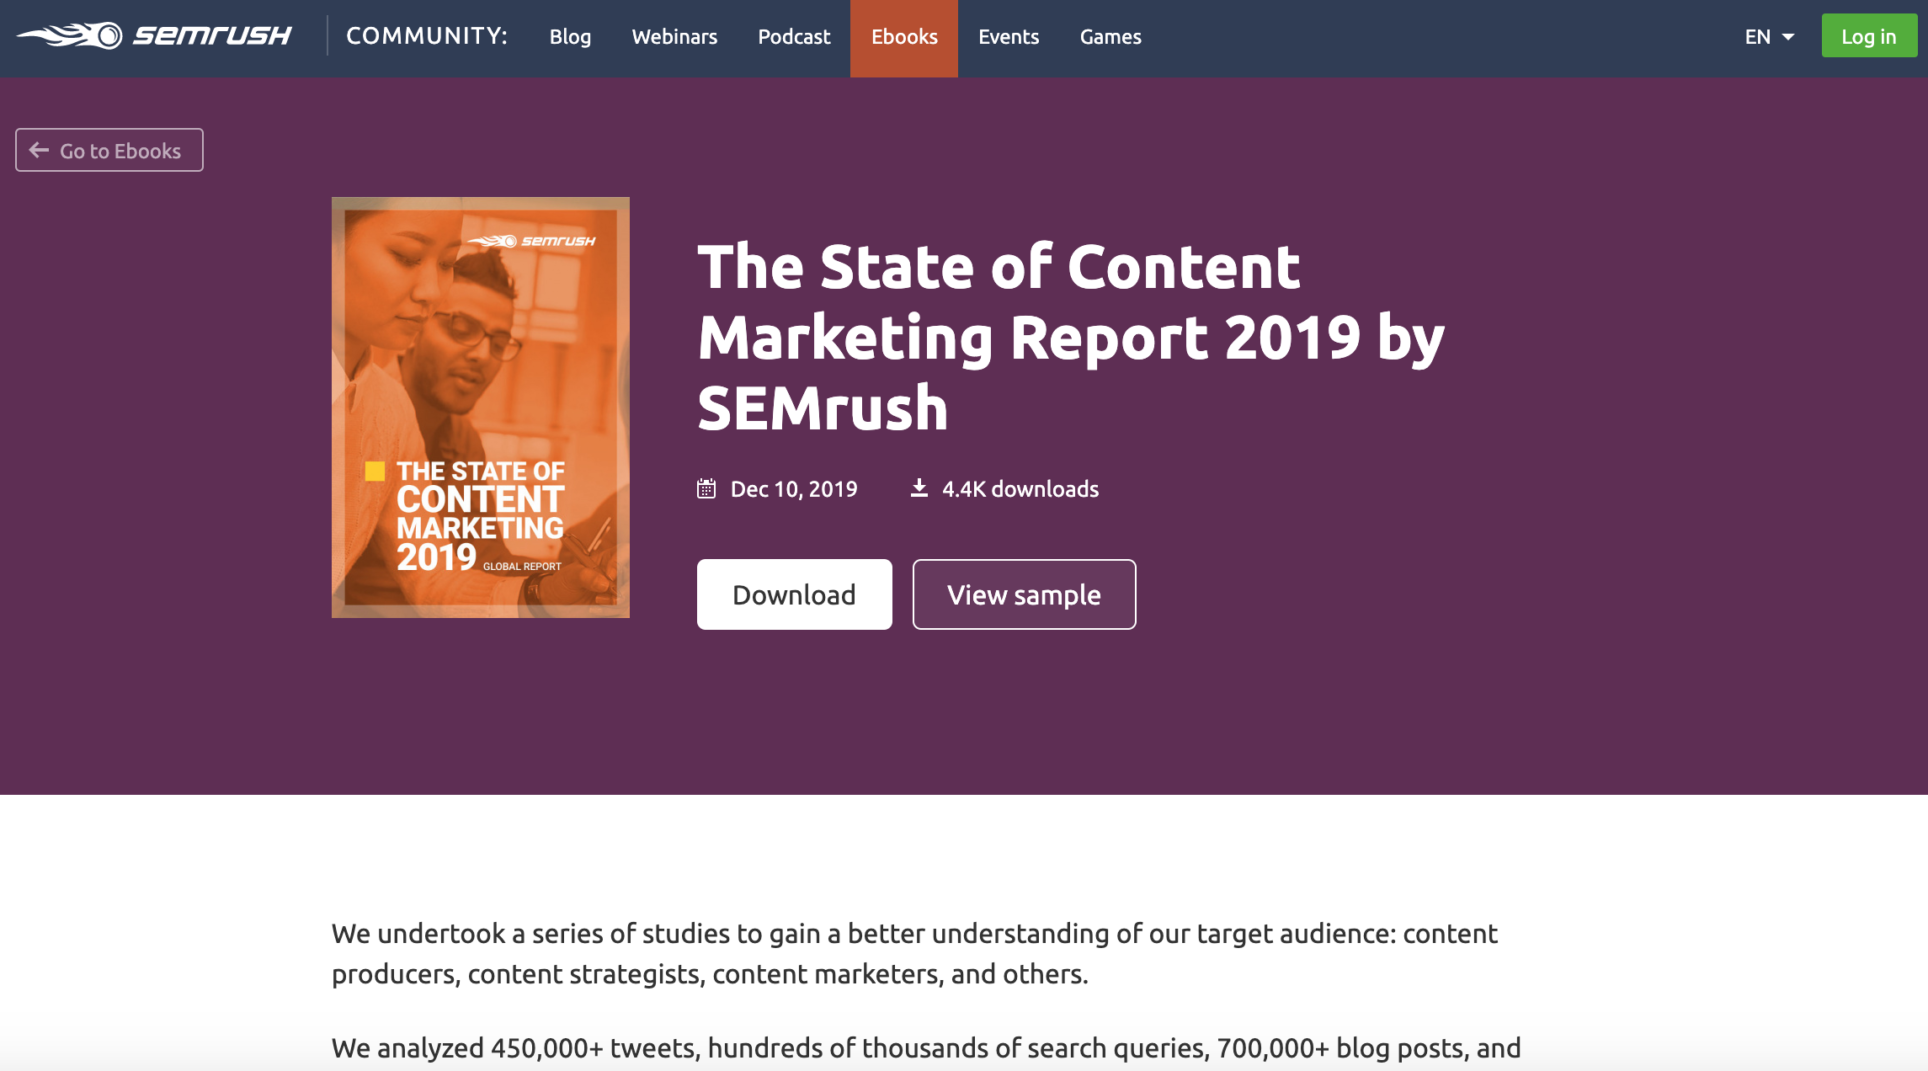
Task: Open the Games section
Action: pos(1110,37)
